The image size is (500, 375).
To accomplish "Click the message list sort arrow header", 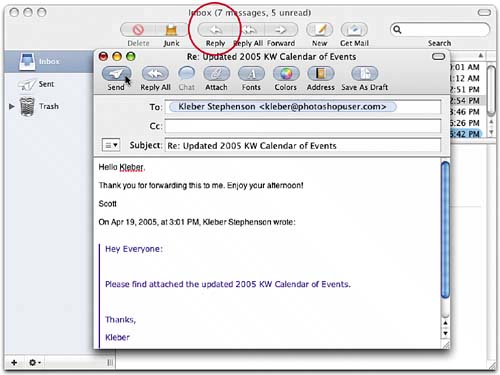I will (480, 55).
